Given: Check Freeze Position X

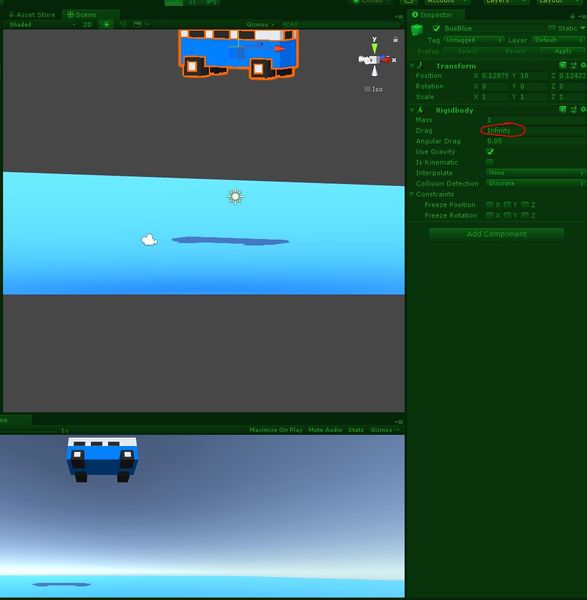Looking at the screenshot, I should pos(489,205).
